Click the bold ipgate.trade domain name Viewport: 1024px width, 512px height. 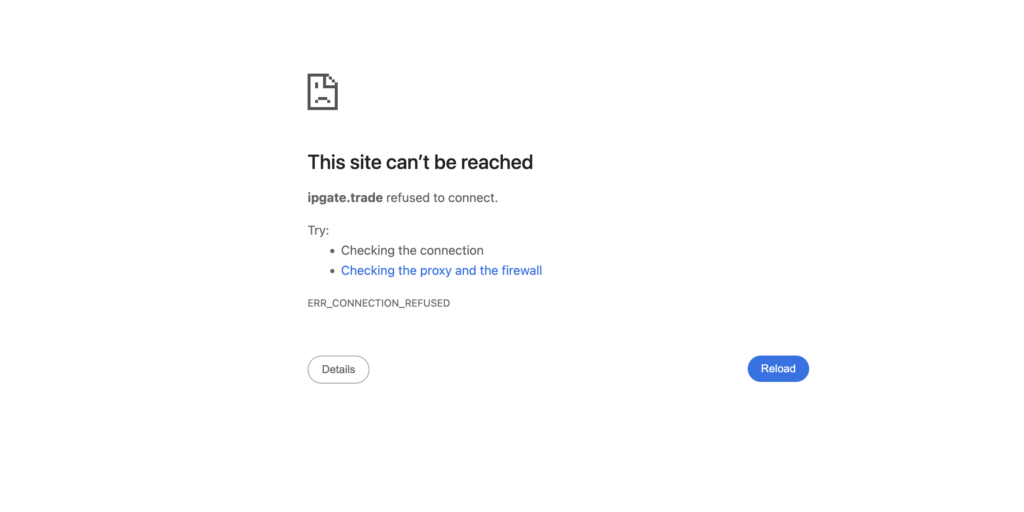tap(345, 198)
